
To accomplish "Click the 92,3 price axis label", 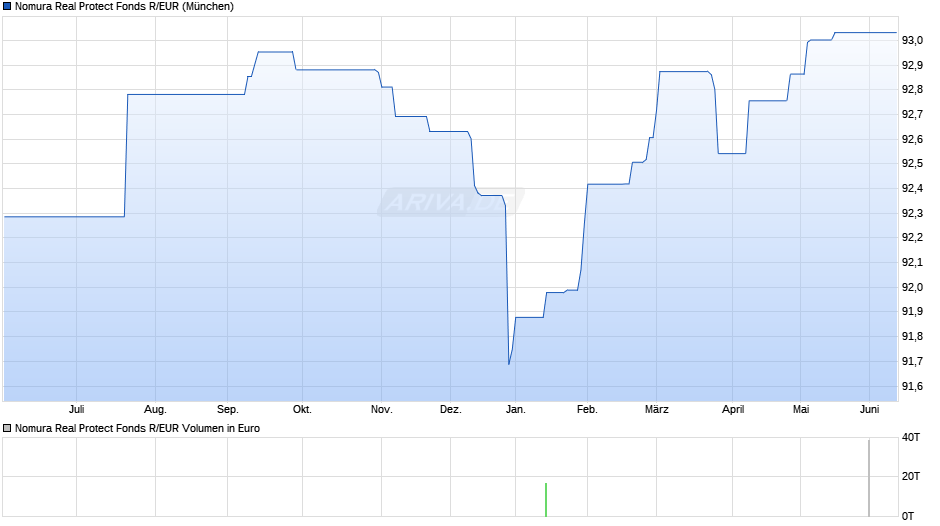I will (912, 214).
